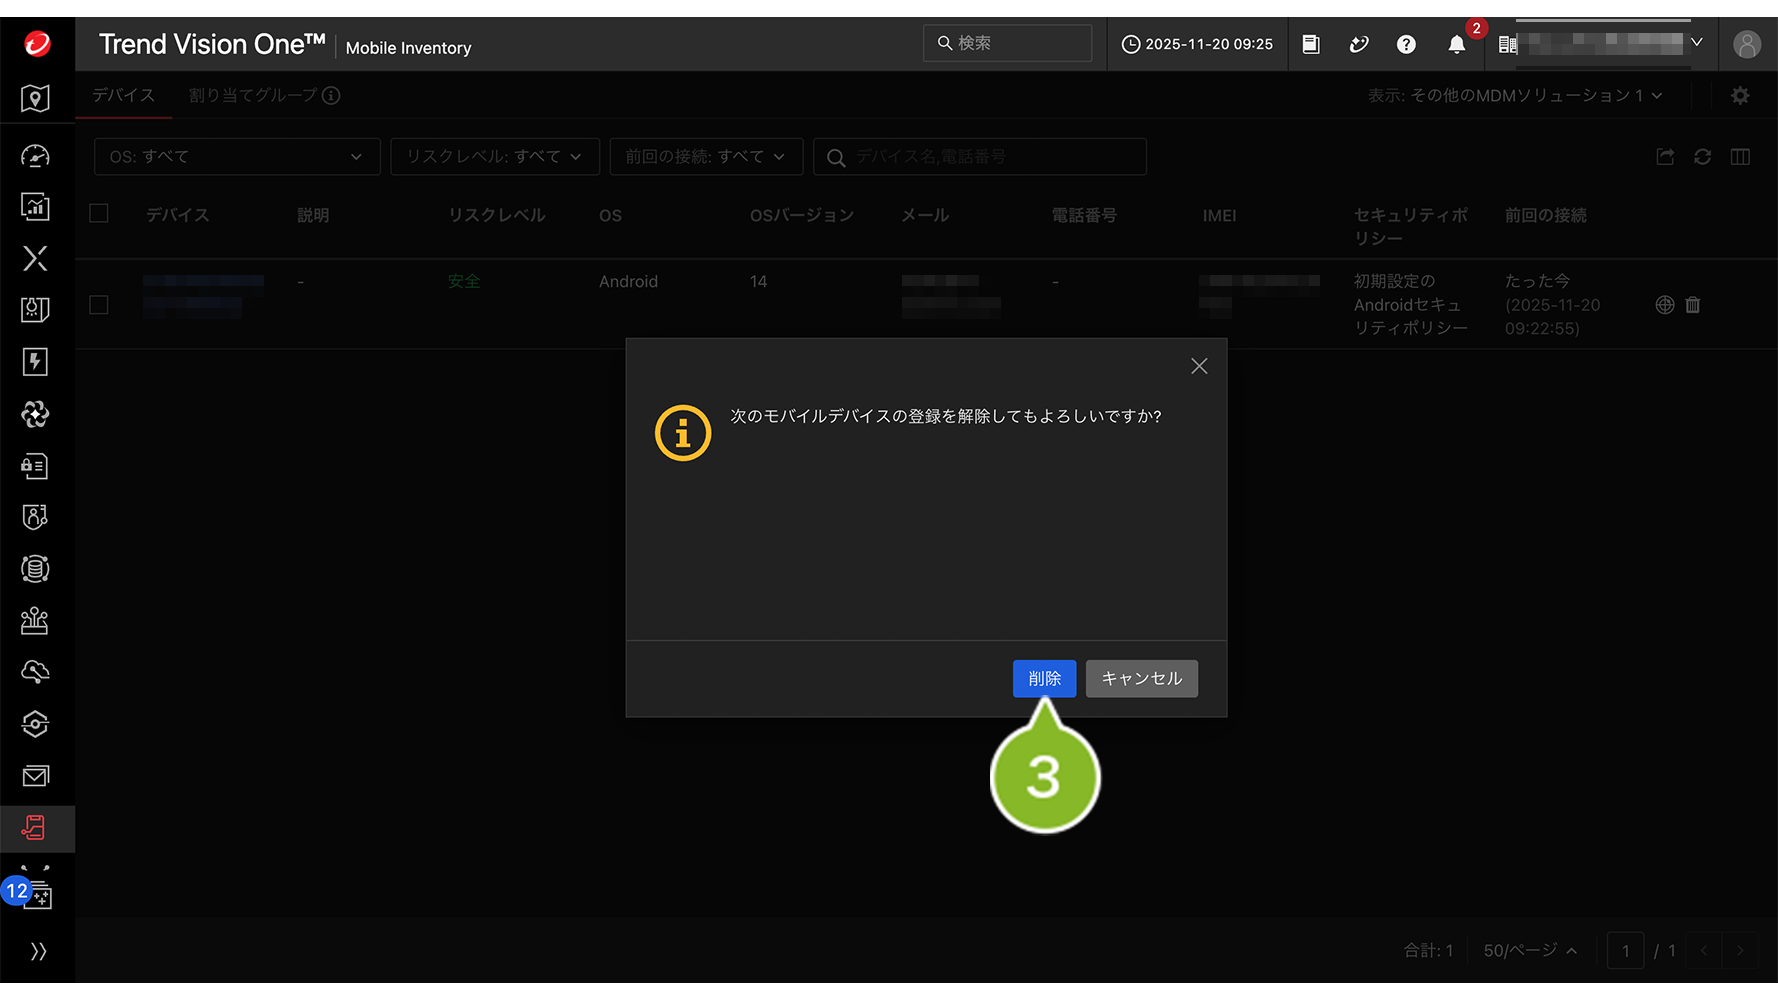Image resolution: width=1778 pixels, height=1000 pixels.
Task: Toggle the select-all devices checkbox
Action: [99, 213]
